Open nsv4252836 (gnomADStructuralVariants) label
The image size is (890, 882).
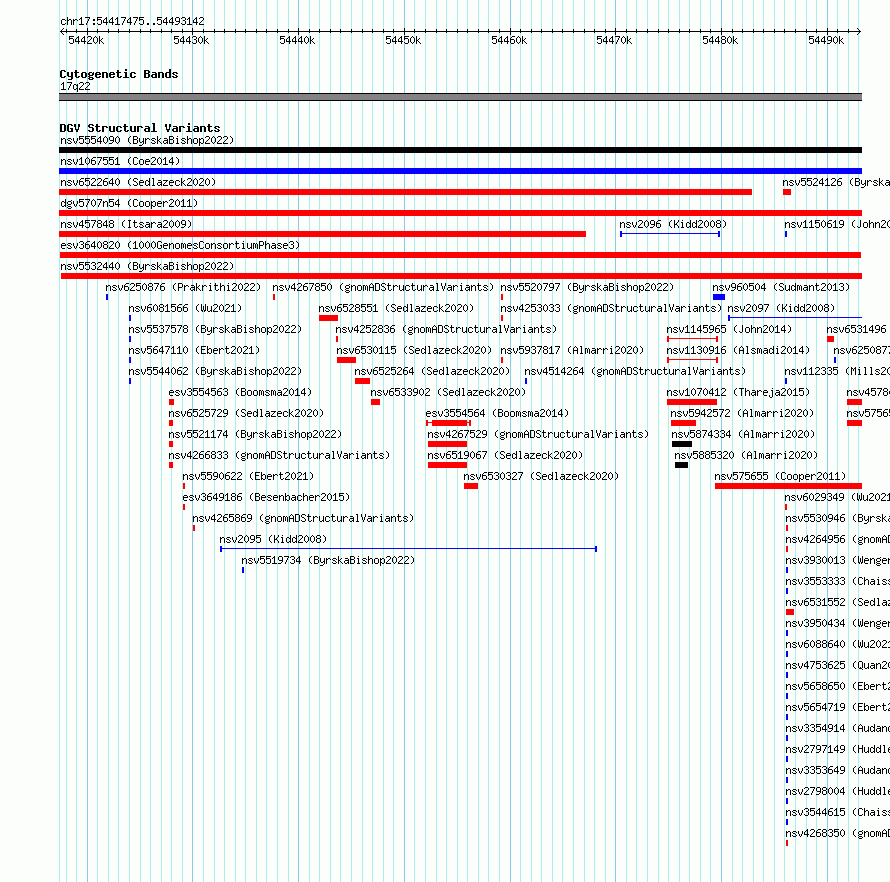pyautogui.click(x=446, y=329)
